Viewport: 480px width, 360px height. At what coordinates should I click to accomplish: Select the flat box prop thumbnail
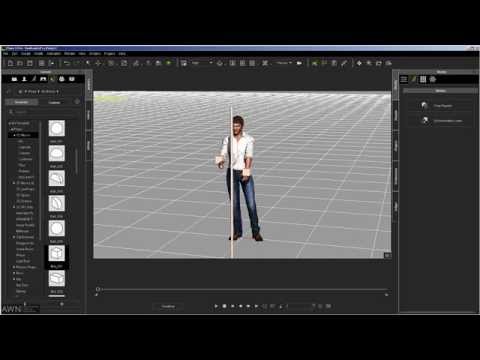coord(57,279)
